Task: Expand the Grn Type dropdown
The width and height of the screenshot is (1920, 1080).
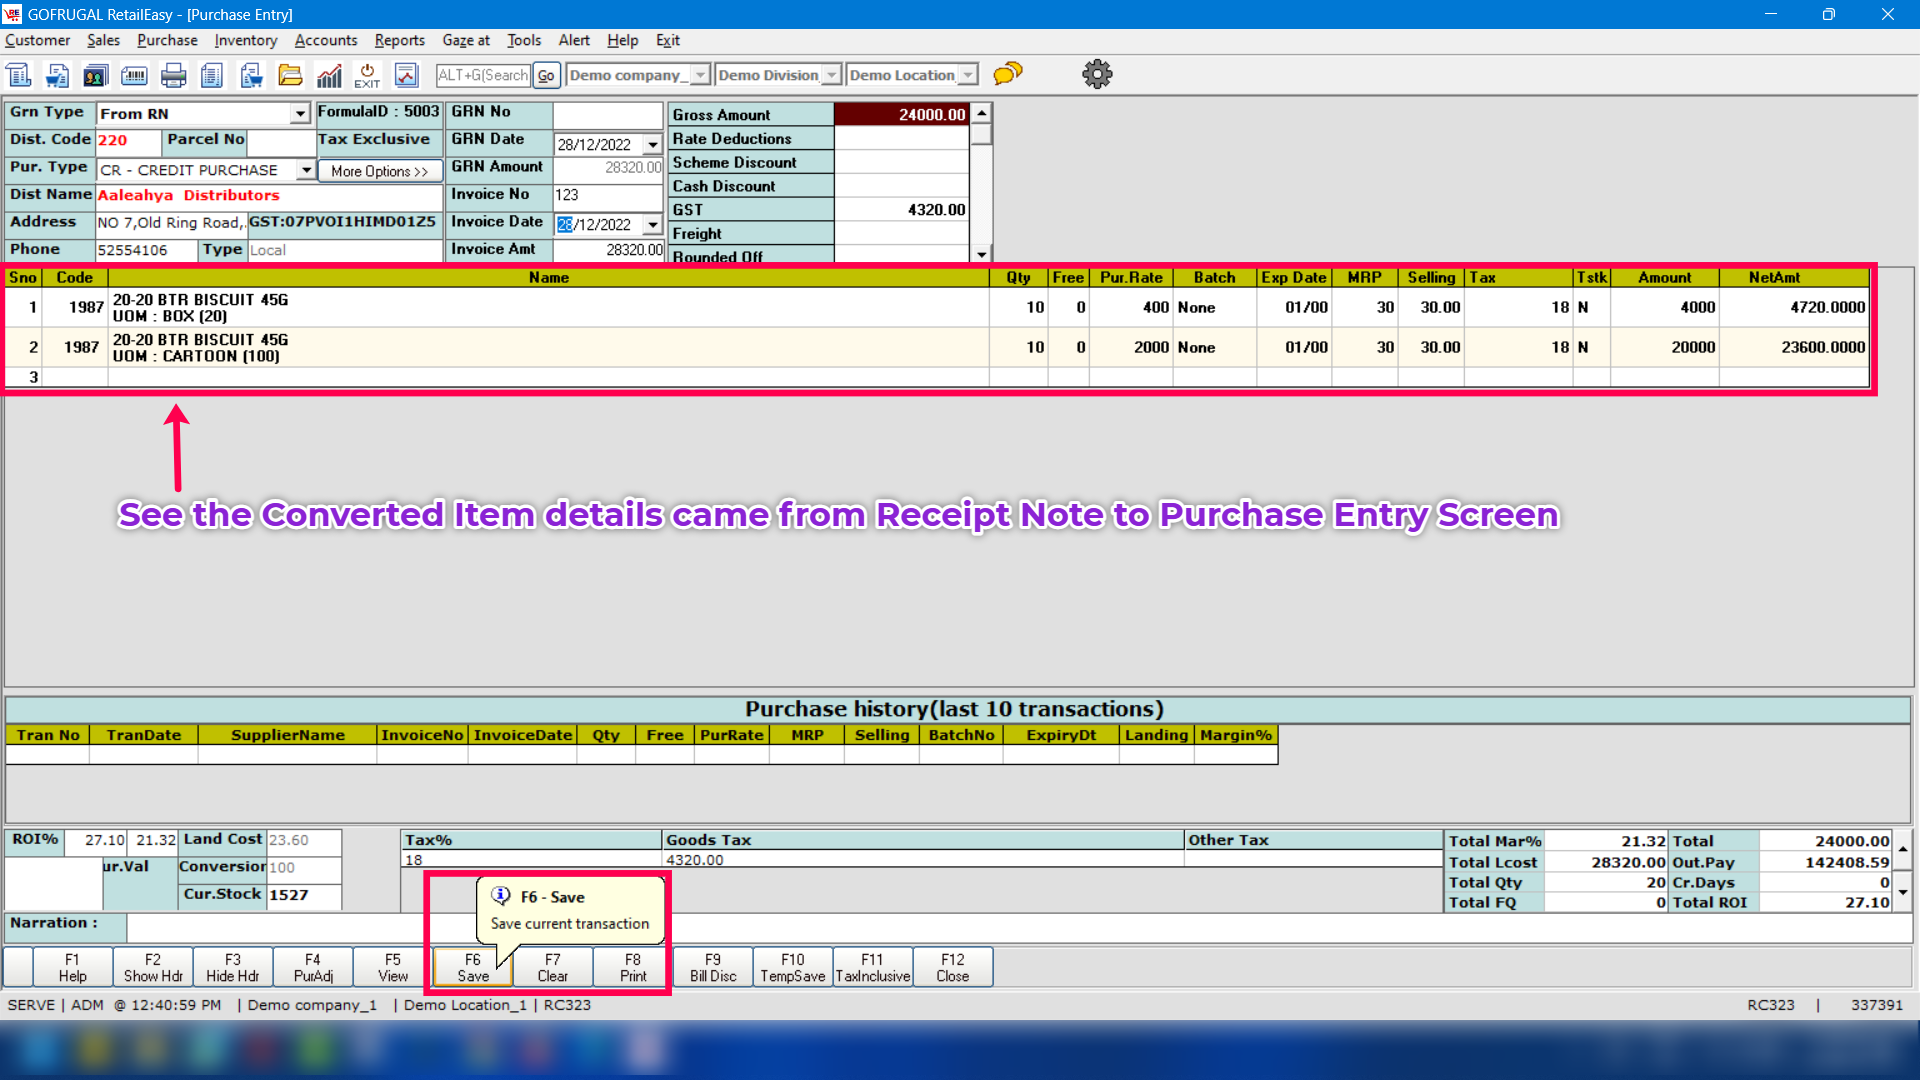Action: pyautogui.click(x=300, y=114)
